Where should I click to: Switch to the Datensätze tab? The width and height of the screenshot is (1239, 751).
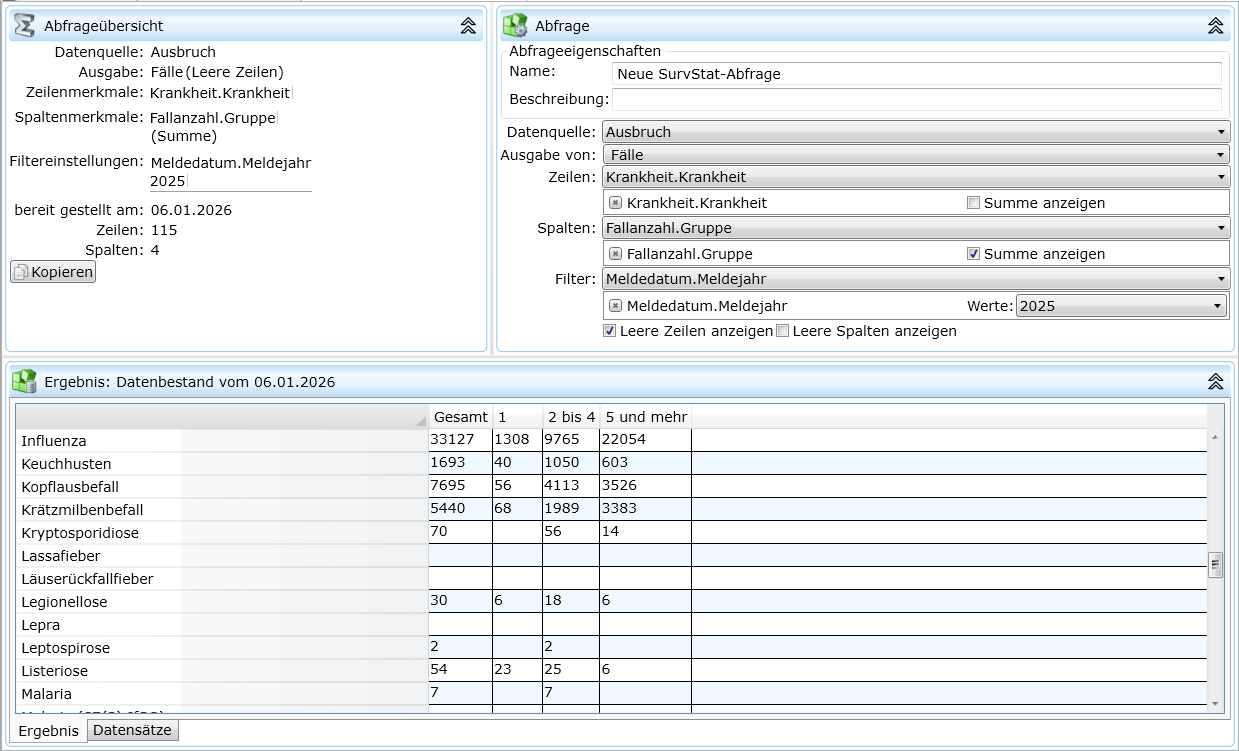coord(132,731)
